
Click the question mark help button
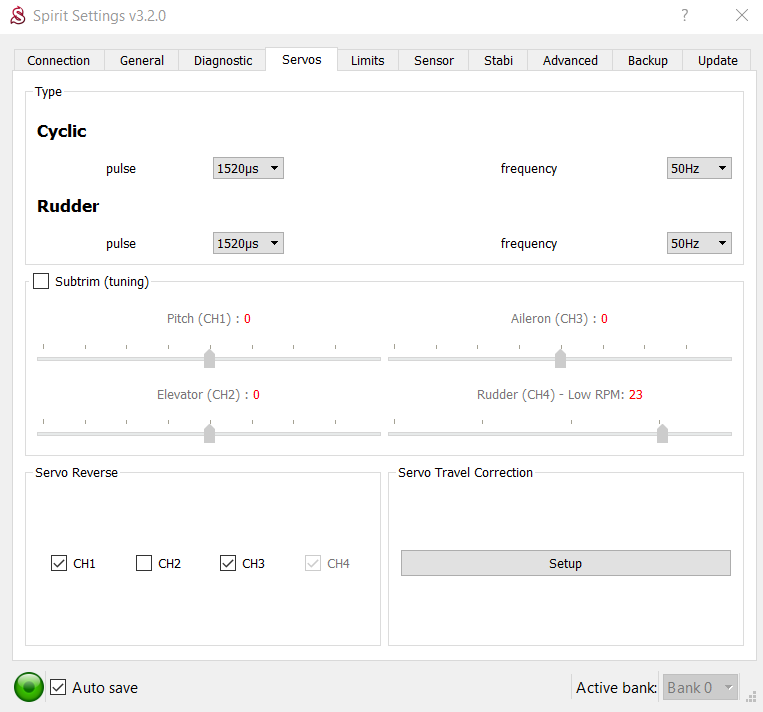point(685,15)
